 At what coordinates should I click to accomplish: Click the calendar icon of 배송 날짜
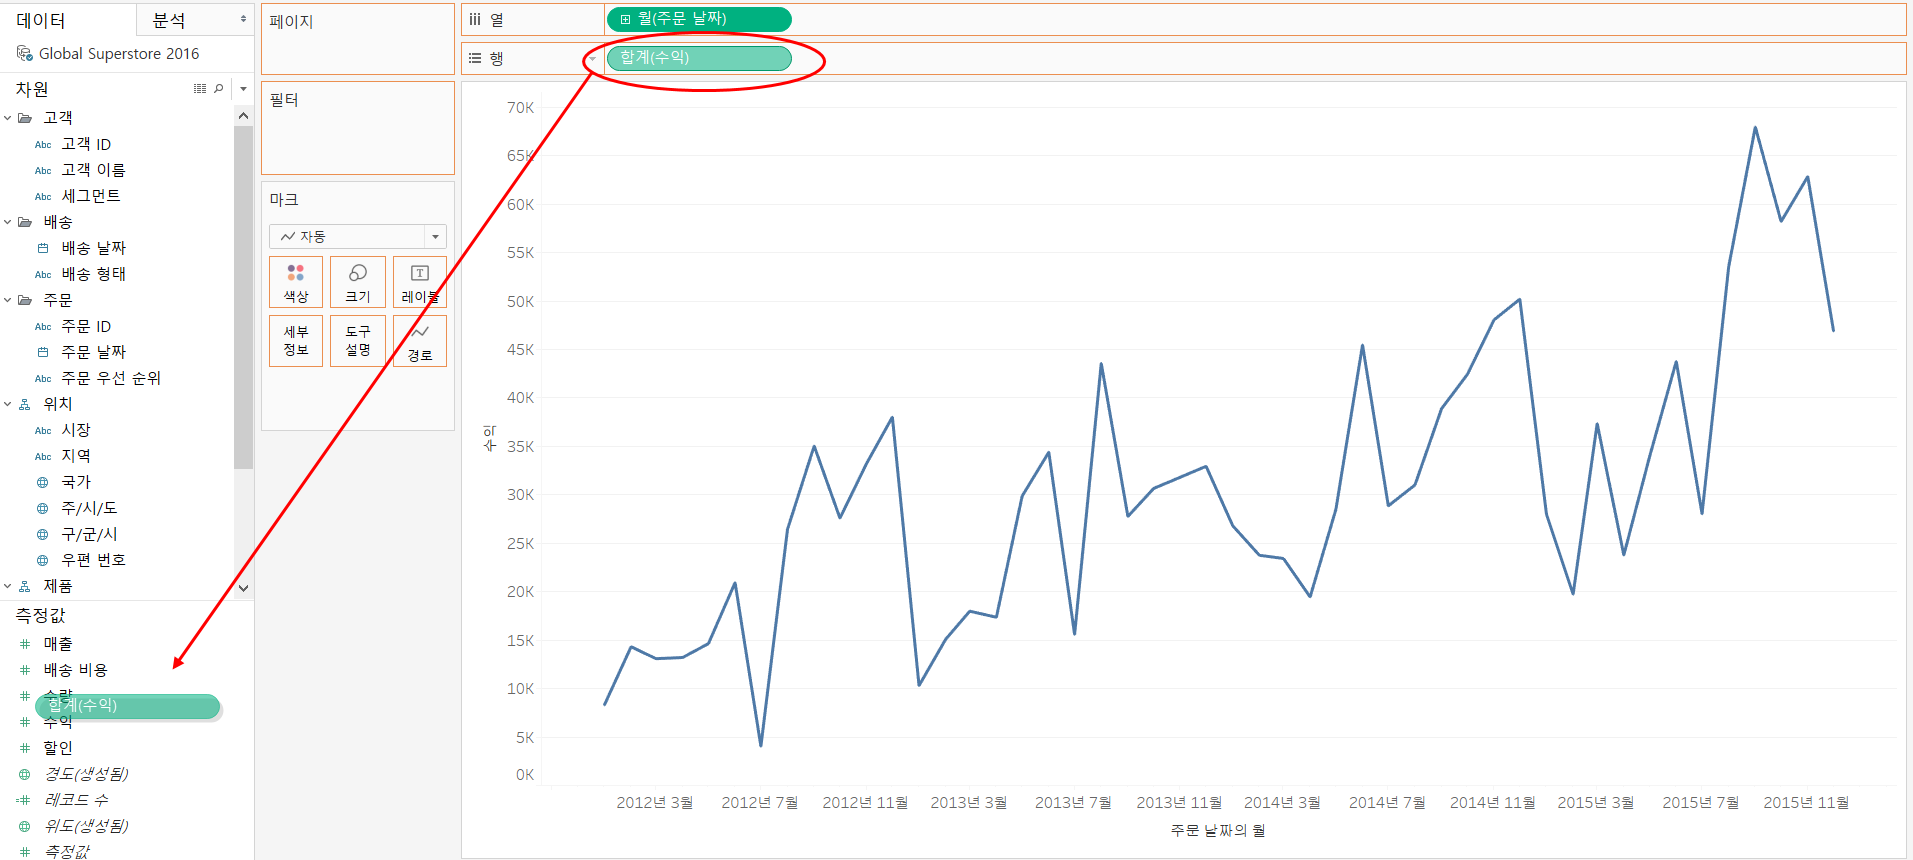point(43,248)
